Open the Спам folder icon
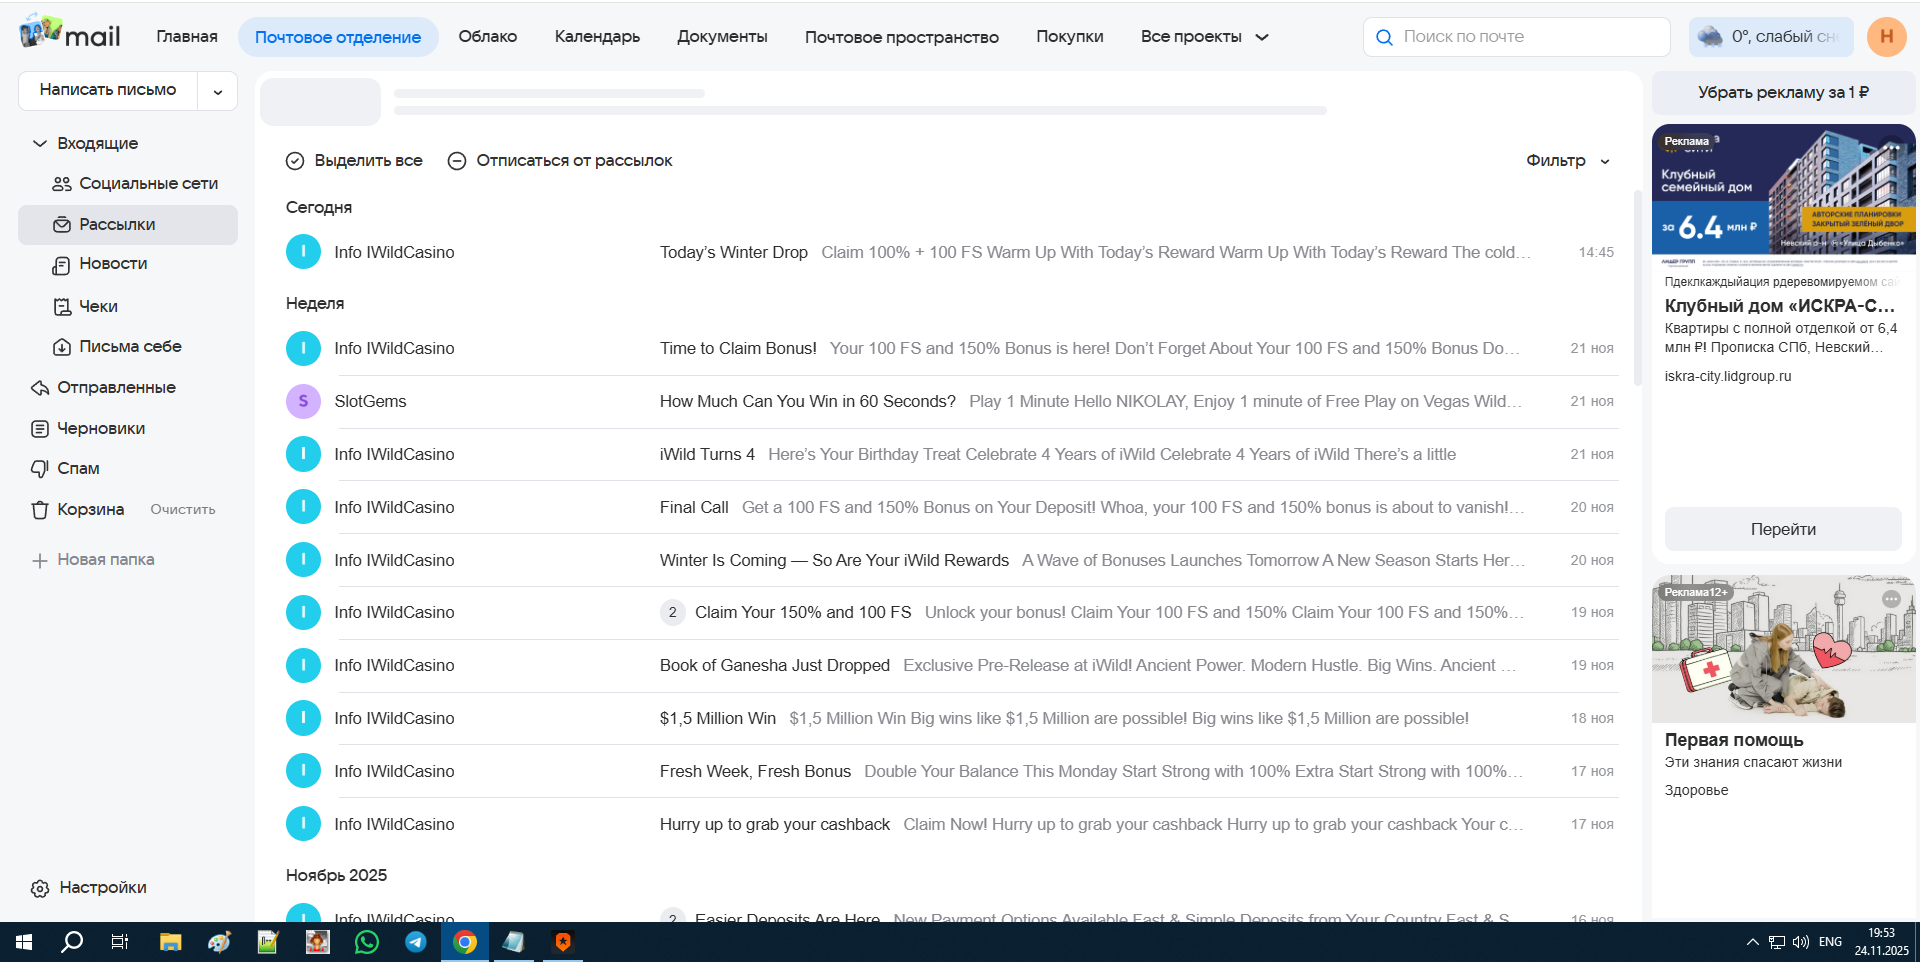Viewport: 1920px width, 962px height. coord(40,468)
